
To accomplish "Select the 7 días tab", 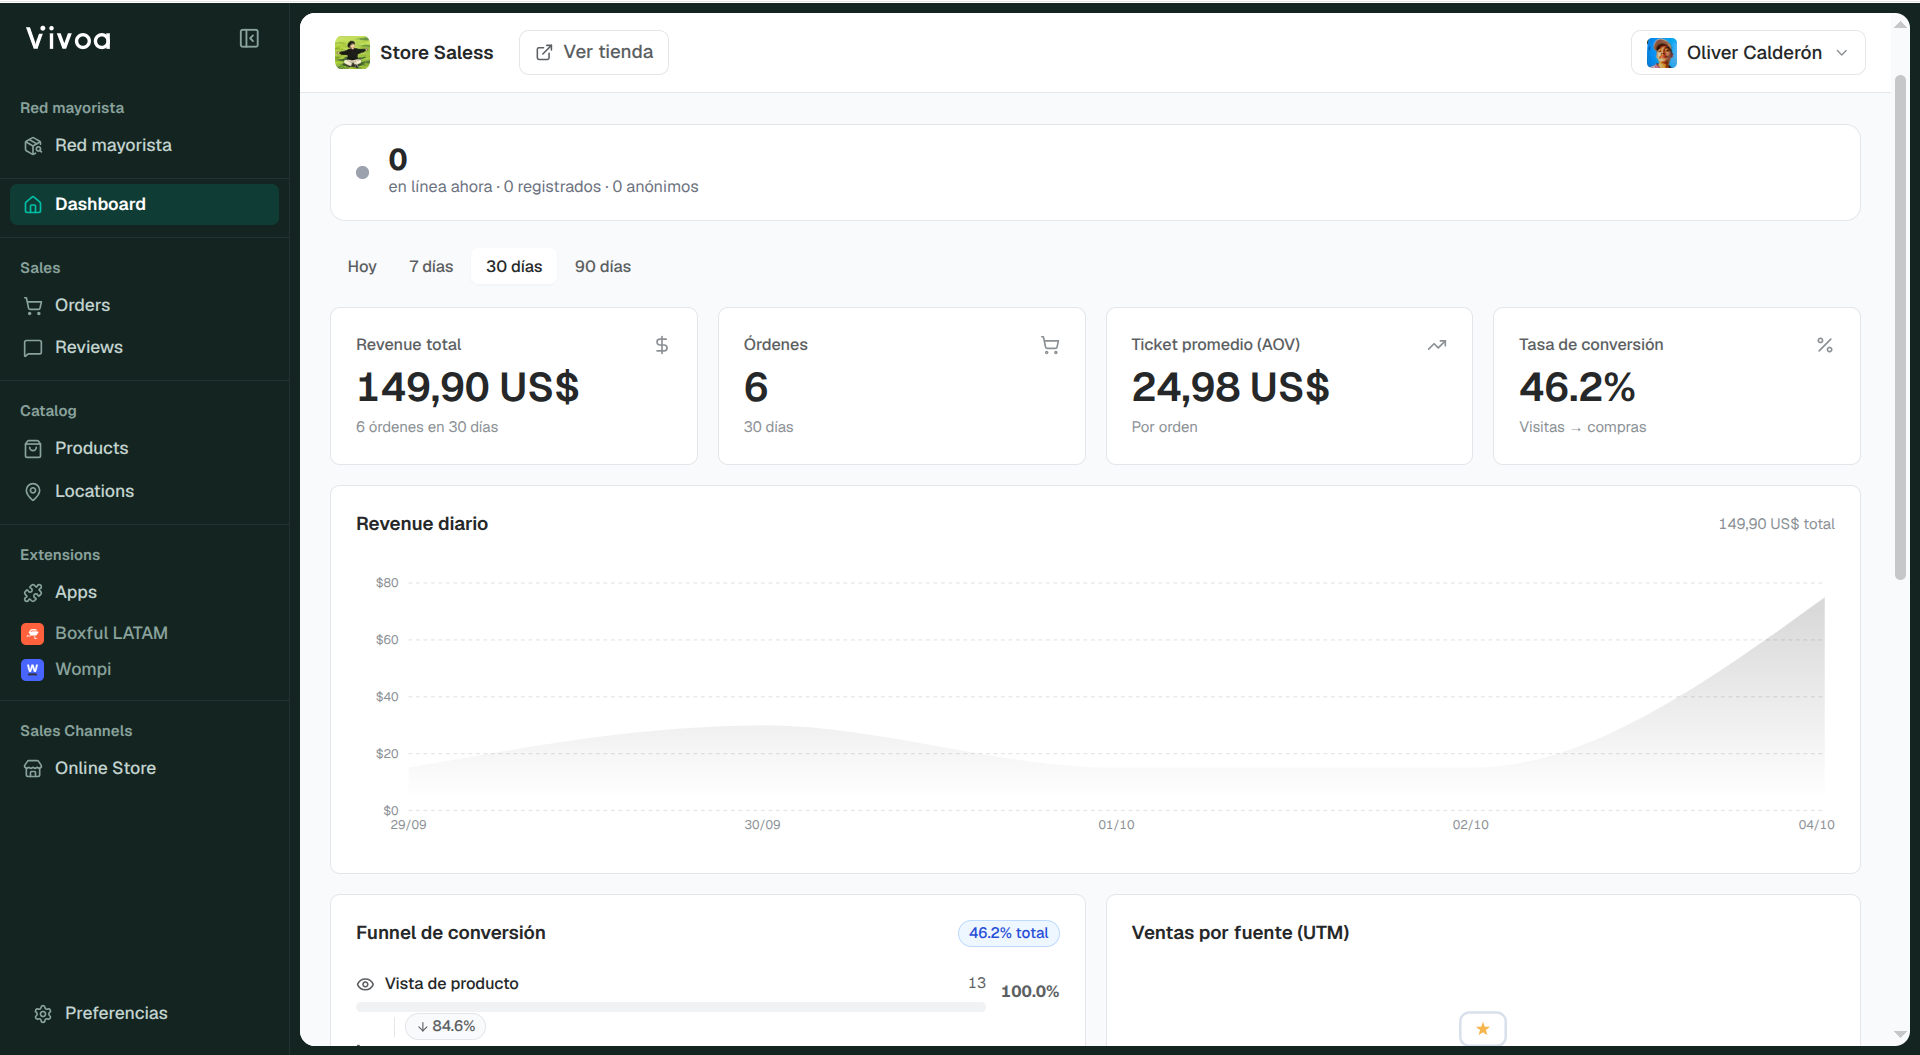I will [x=431, y=266].
